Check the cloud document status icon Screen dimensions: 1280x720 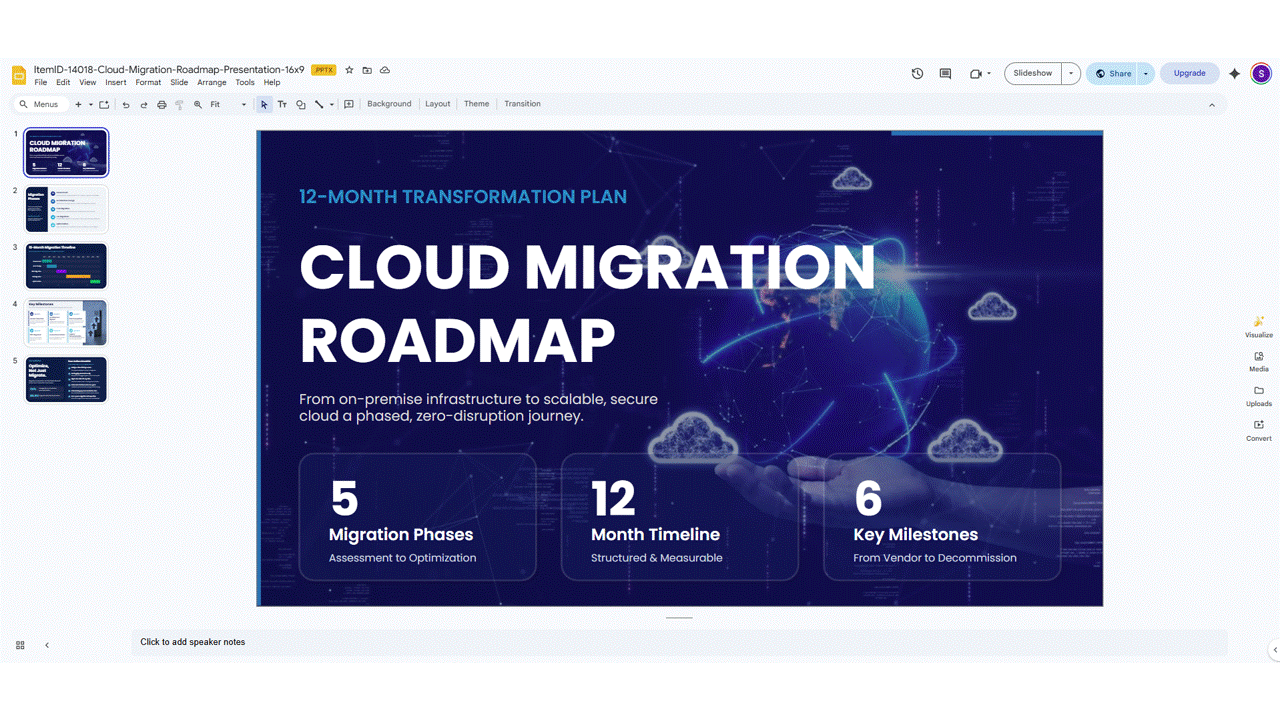[x=385, y=70]
